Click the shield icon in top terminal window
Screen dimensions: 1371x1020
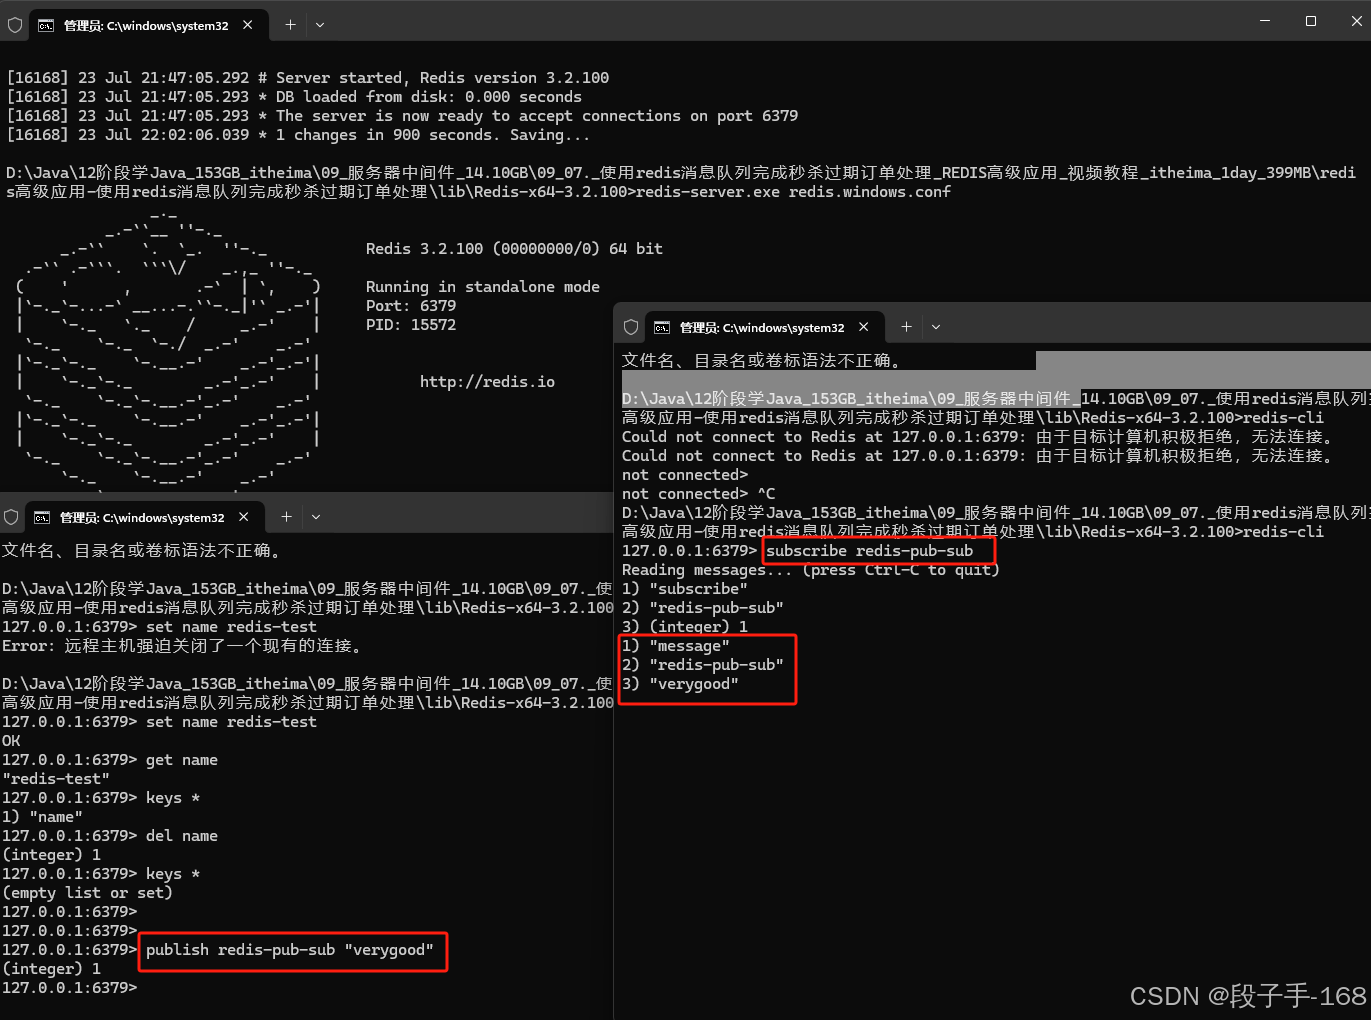[15, 25]
